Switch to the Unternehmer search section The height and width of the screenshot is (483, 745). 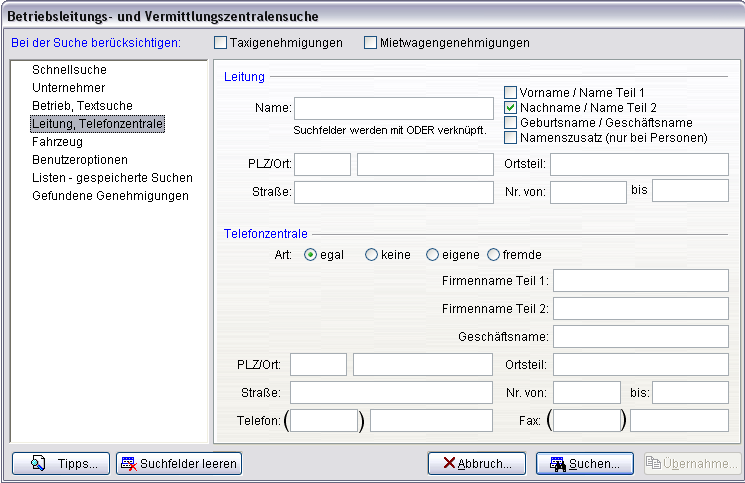click(x=75, y=88)
